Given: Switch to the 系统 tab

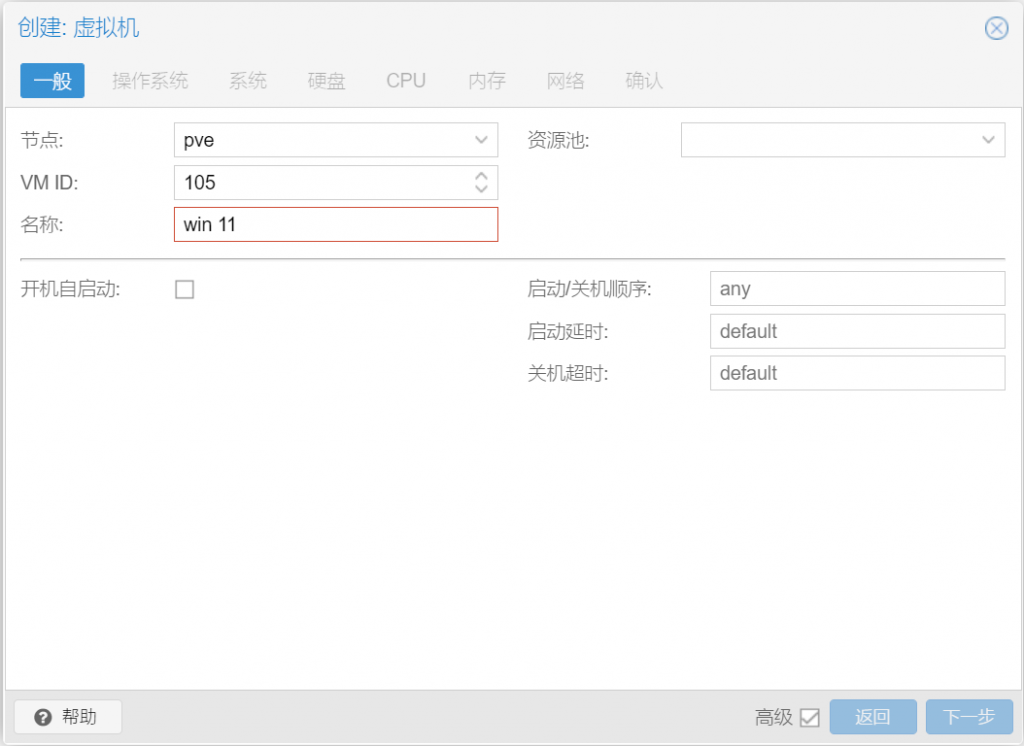Looking at the screenshot, I should point(247,80).
